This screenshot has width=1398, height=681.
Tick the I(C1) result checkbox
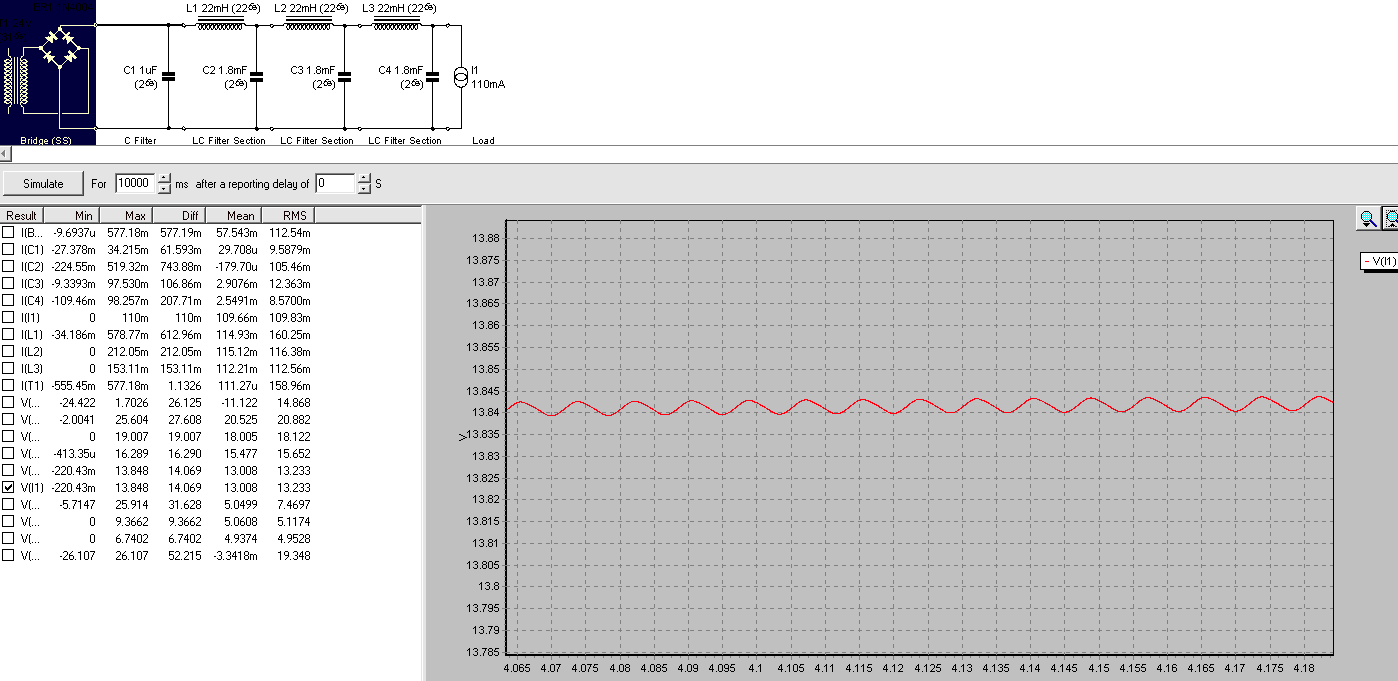tap(8, 248)
